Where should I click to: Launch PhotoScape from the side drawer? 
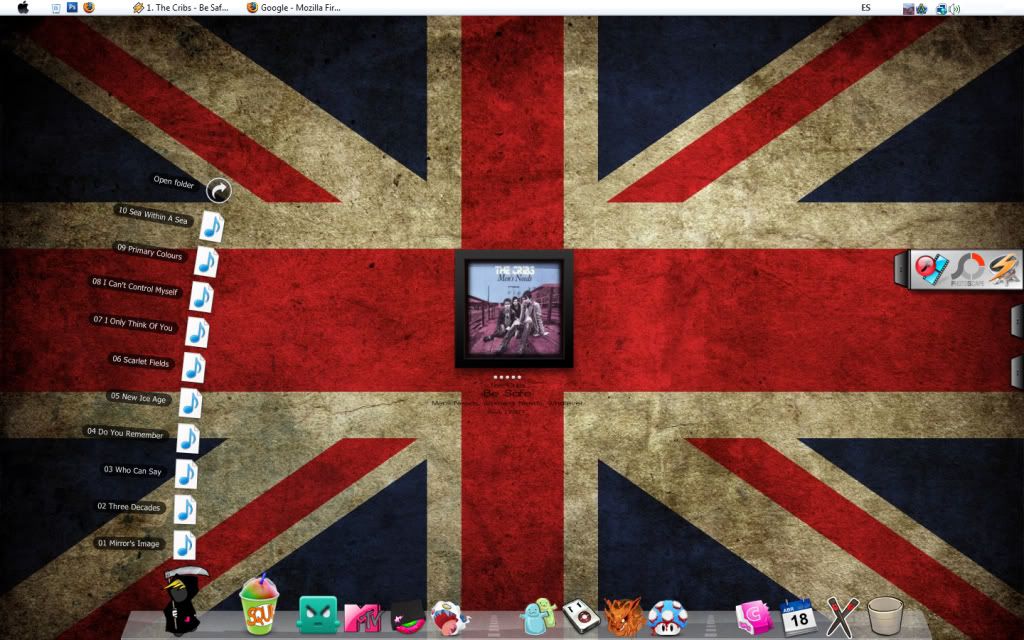click(x=968, y=270)
